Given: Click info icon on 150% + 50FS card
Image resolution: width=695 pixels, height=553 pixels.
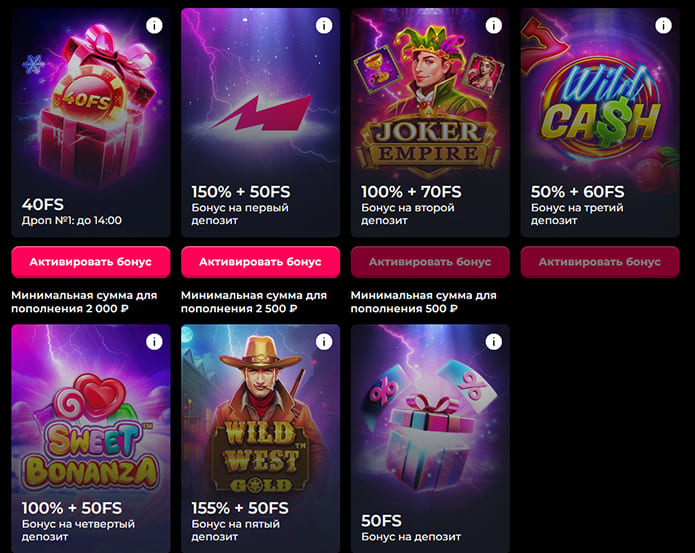Looking at the screenshot, I should (324, 26).
